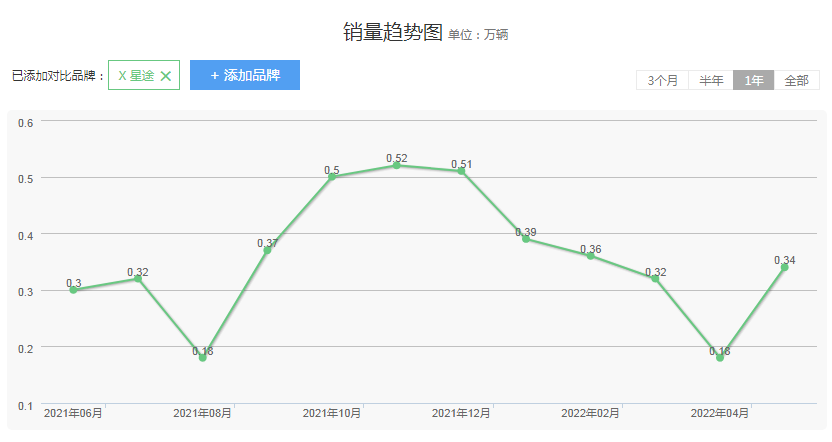
Task: Select the 1年 time range tab
Action: coord(753,81)
